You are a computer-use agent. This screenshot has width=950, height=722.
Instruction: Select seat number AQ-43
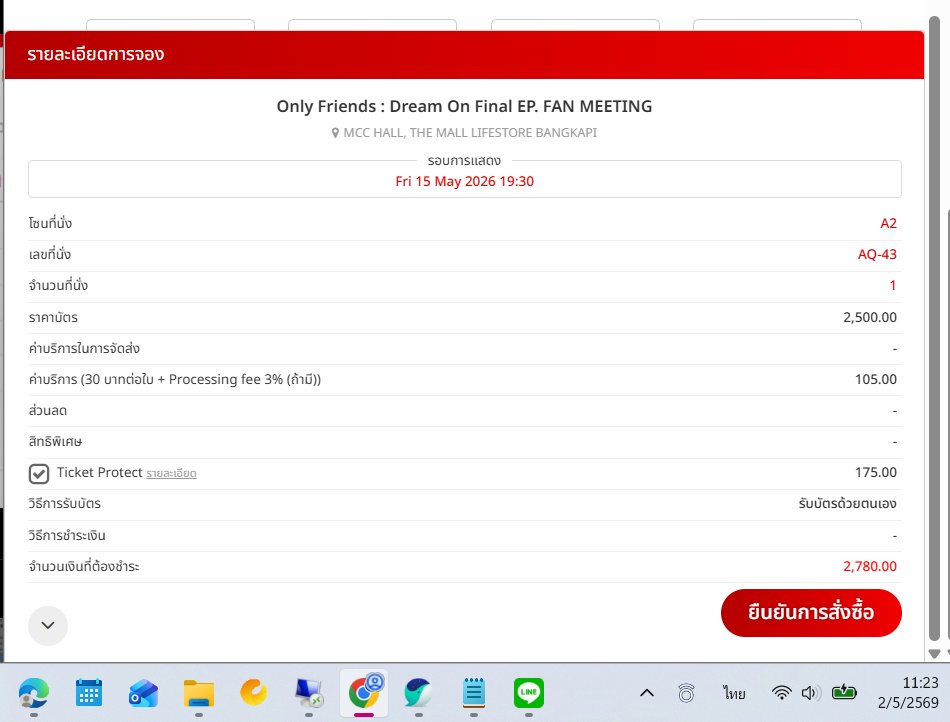(877, 254)
